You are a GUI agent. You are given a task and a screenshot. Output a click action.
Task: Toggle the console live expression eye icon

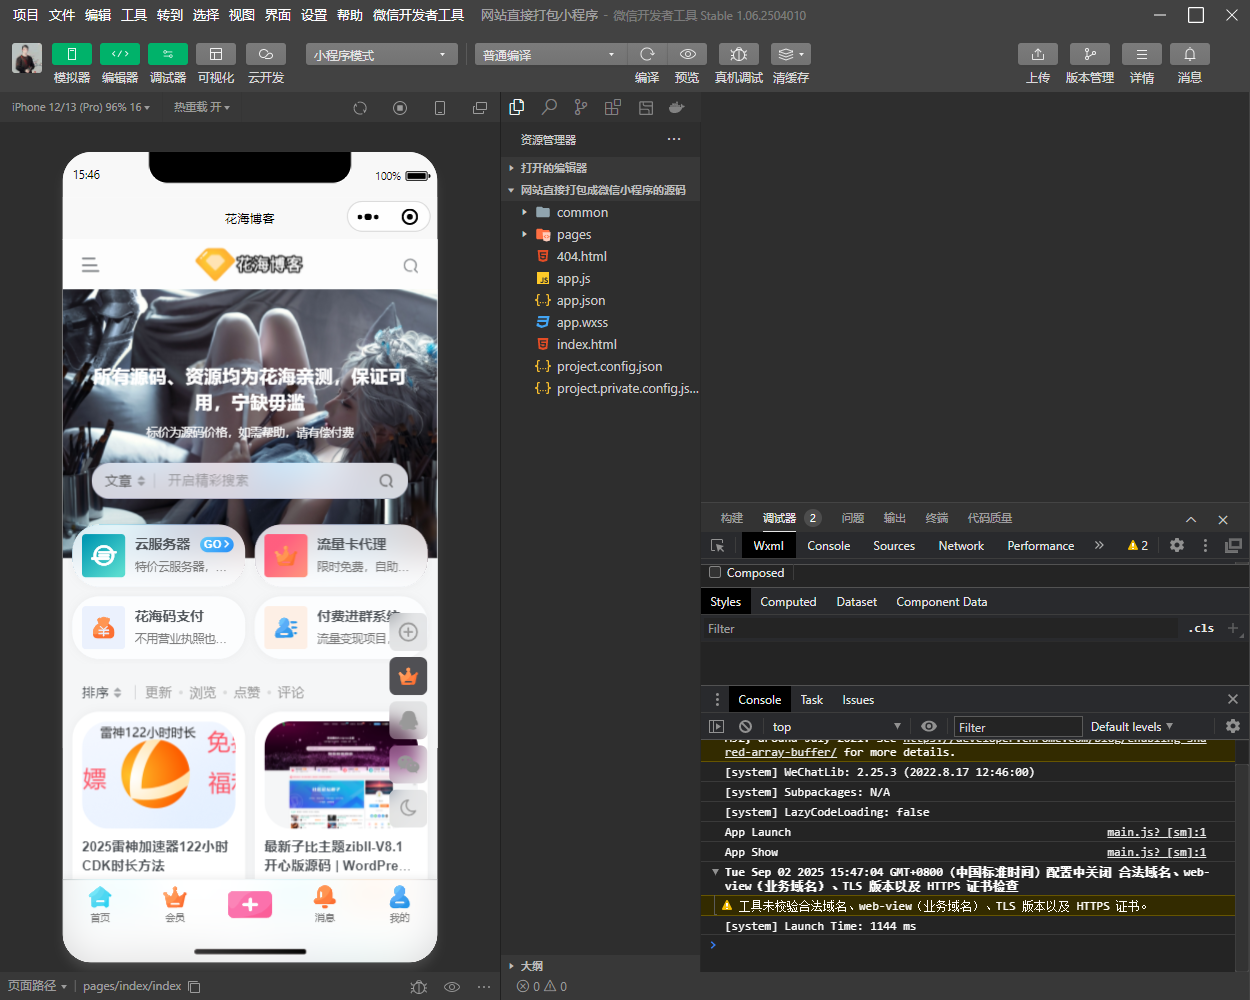pos(929,727)
